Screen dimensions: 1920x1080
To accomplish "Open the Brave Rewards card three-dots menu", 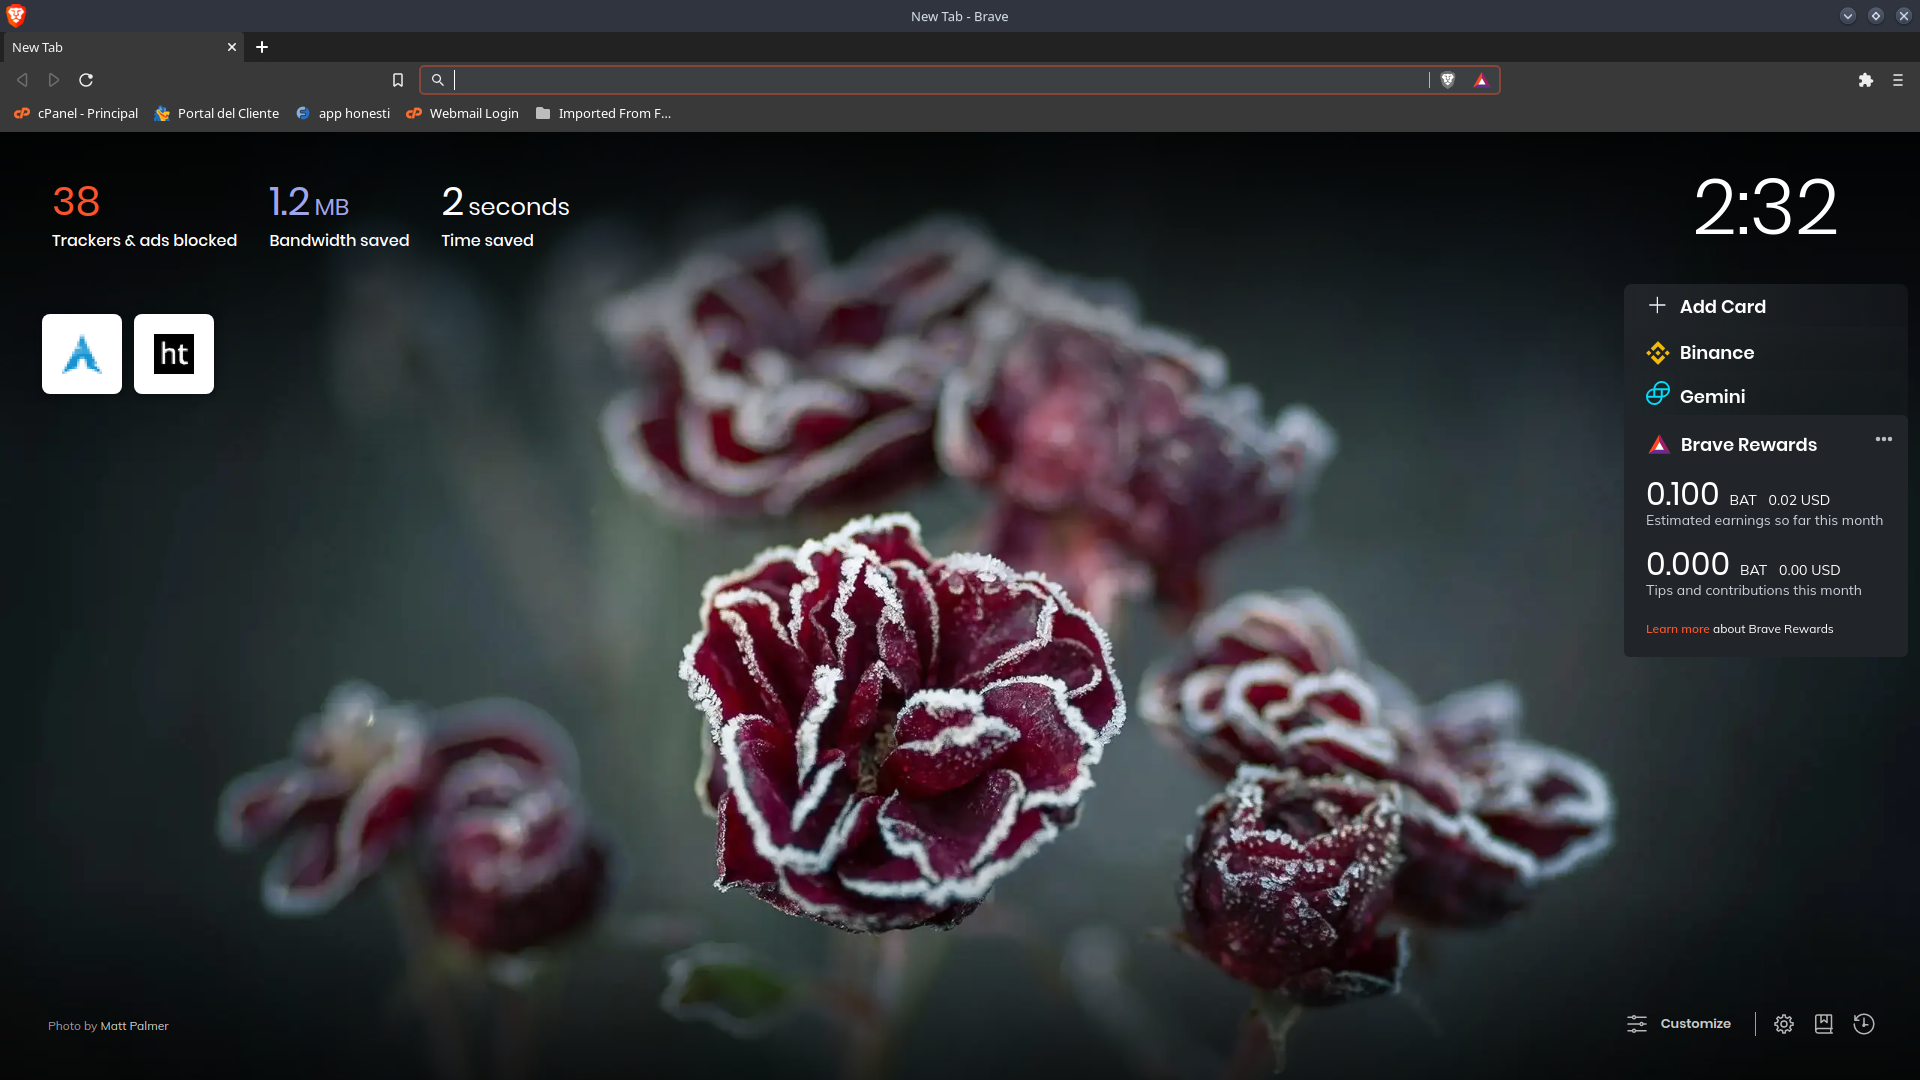I will [x=1884, y=439].
